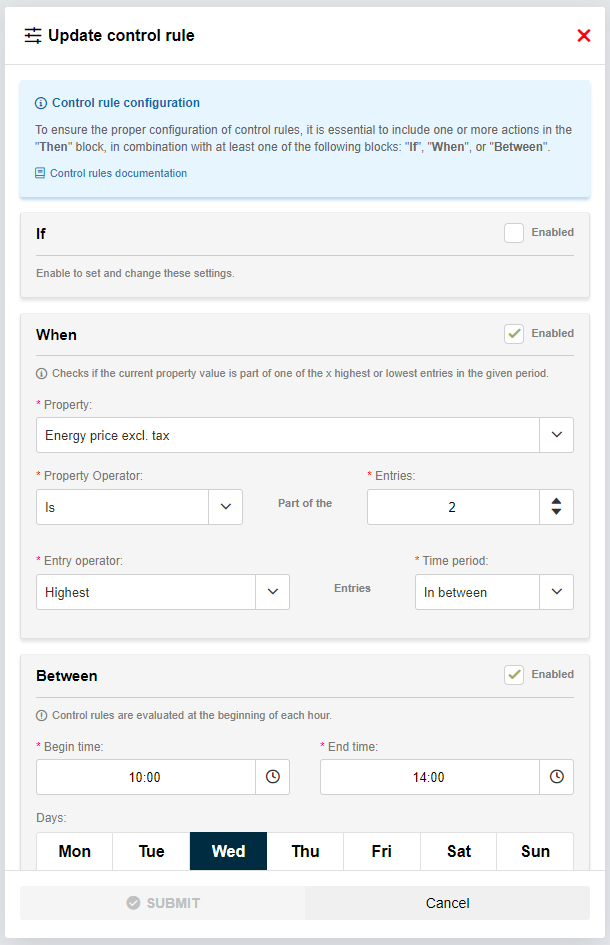The image size is (610, 945).
Task: Open the Entry operator Highest dropdown
Action: tap(272, 592)
